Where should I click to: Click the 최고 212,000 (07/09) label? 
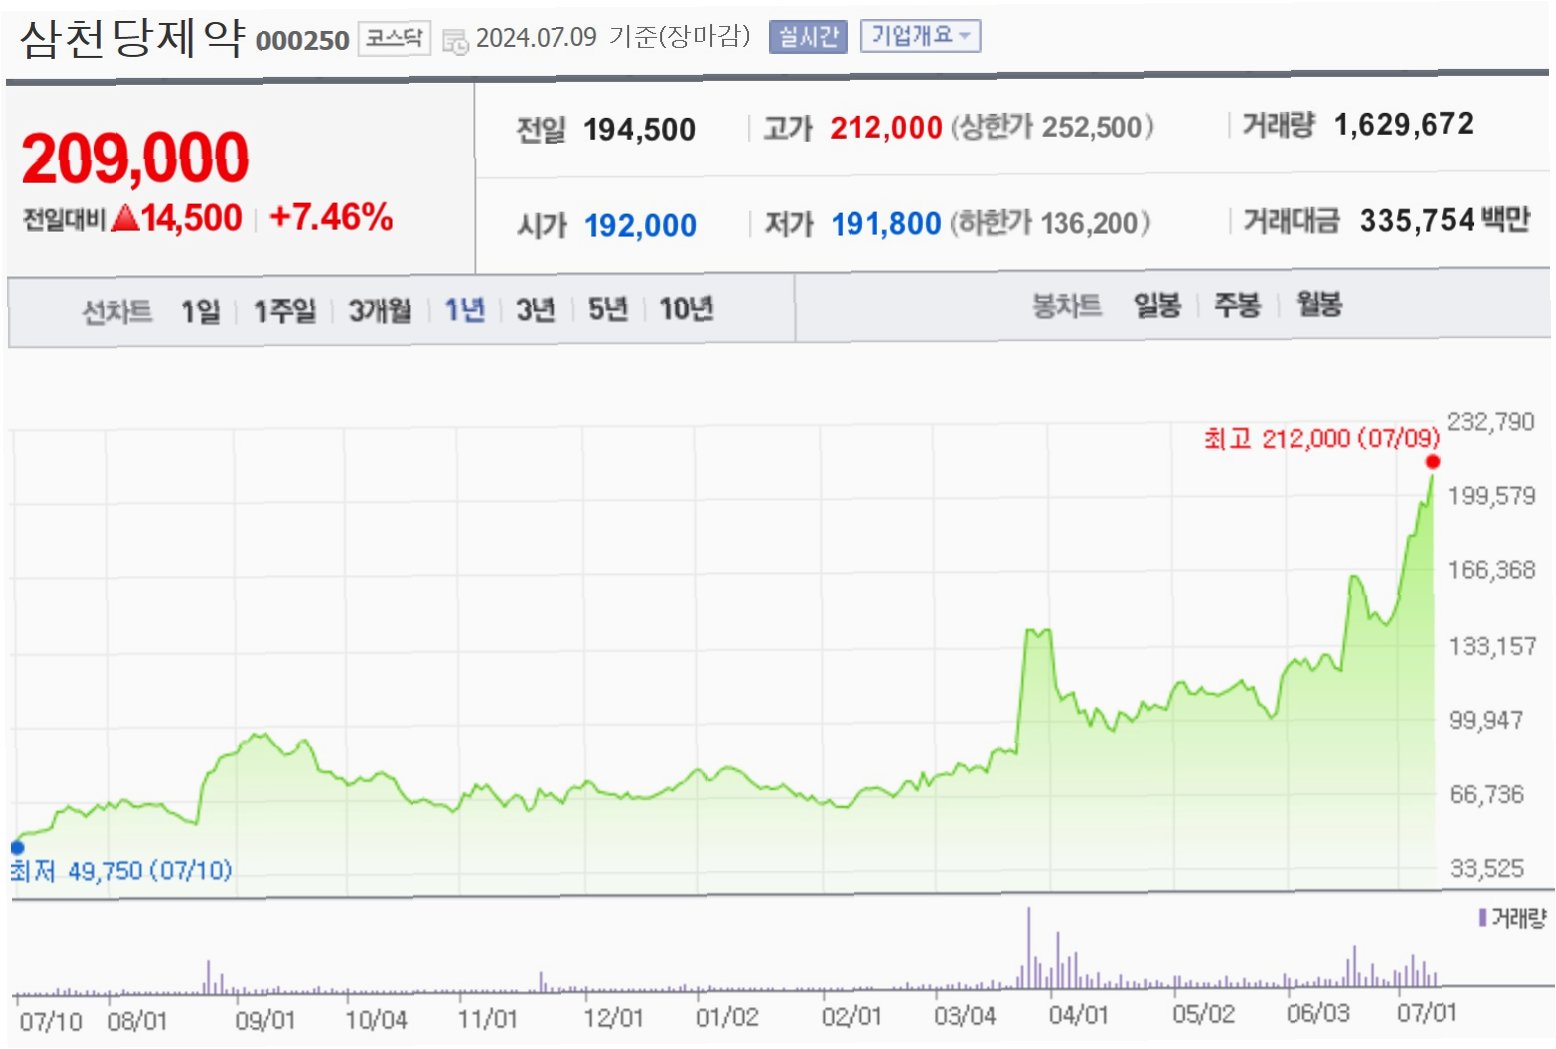(x=1321, y=438)
